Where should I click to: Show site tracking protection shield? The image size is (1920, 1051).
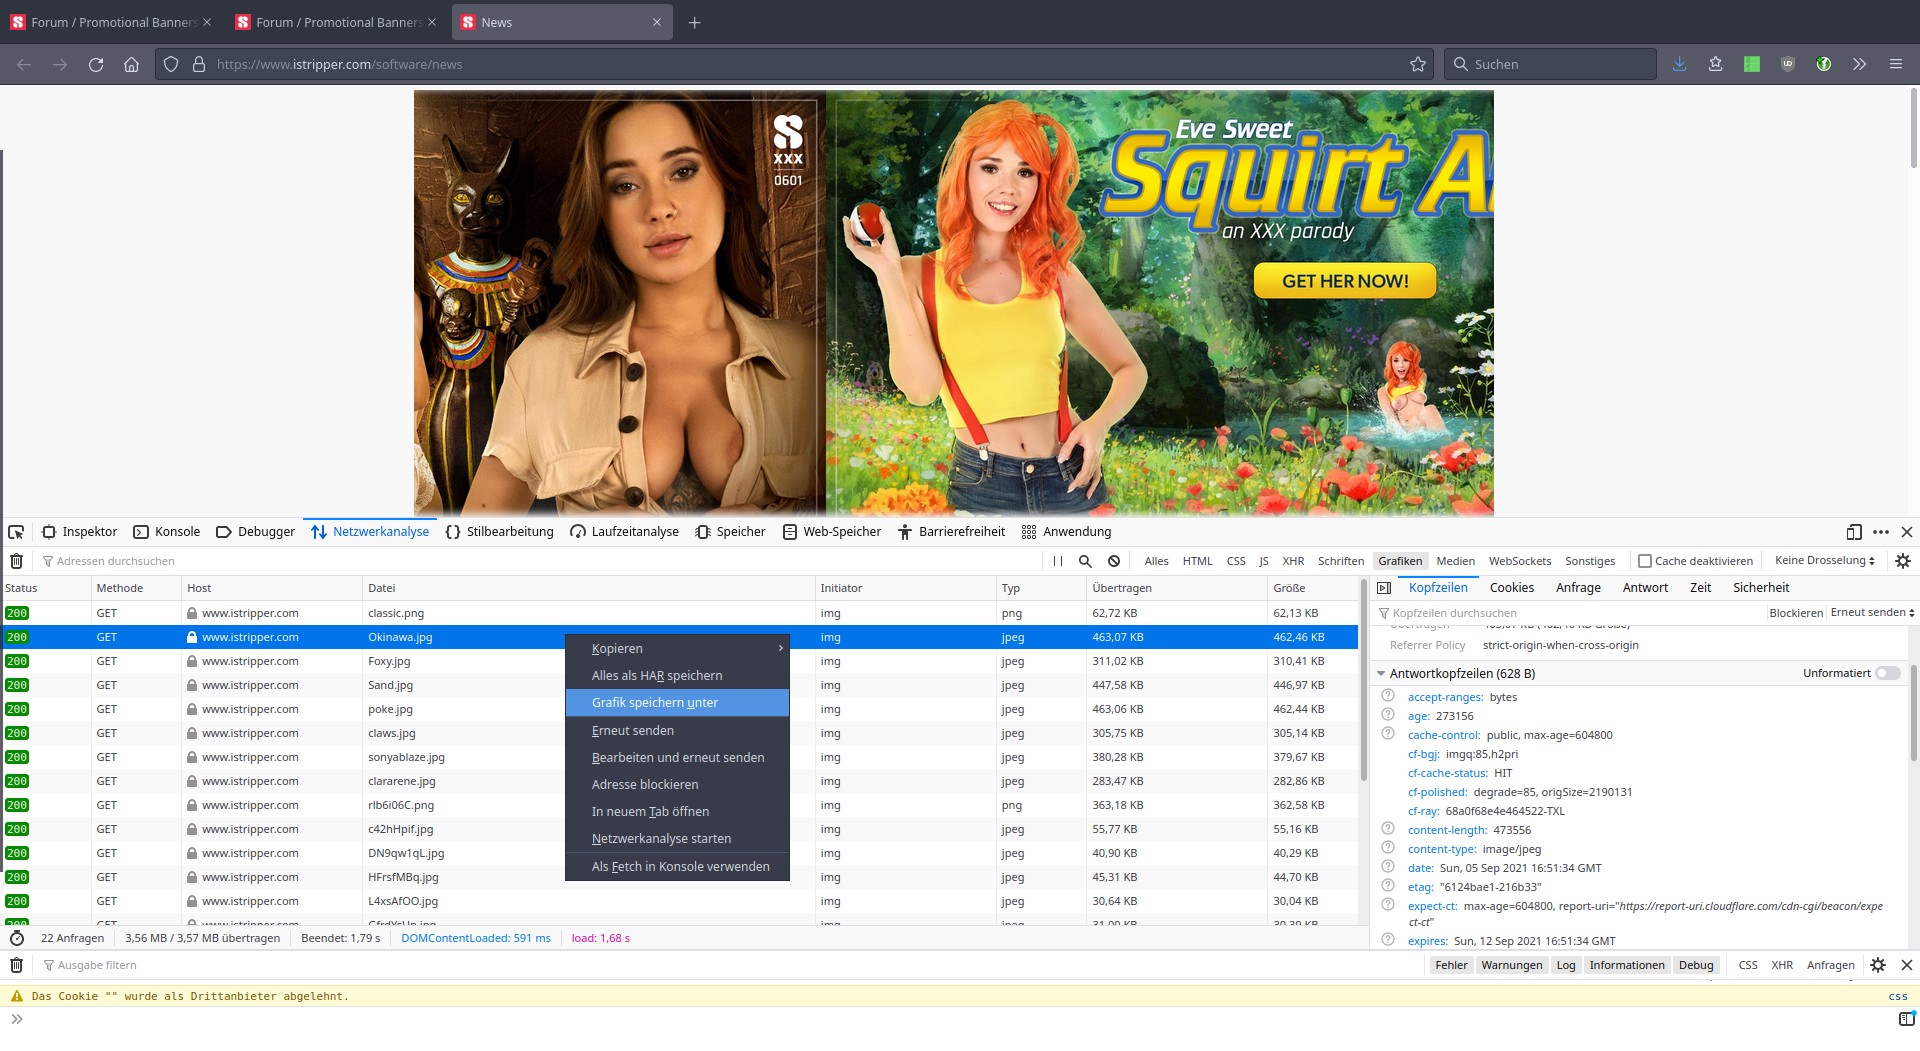click(x=171, y=64)
